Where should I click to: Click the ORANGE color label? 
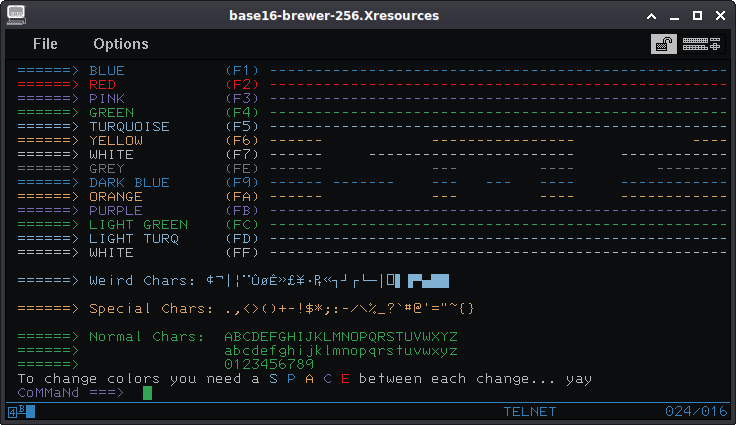[x=116, y=197]
